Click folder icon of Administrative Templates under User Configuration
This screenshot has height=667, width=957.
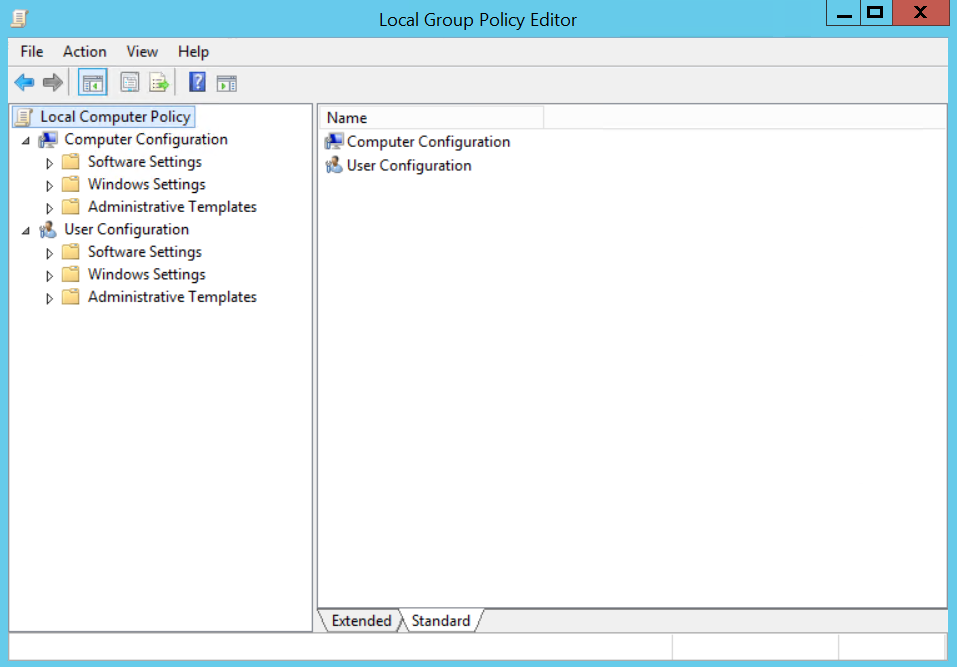[x=71, y=297]
